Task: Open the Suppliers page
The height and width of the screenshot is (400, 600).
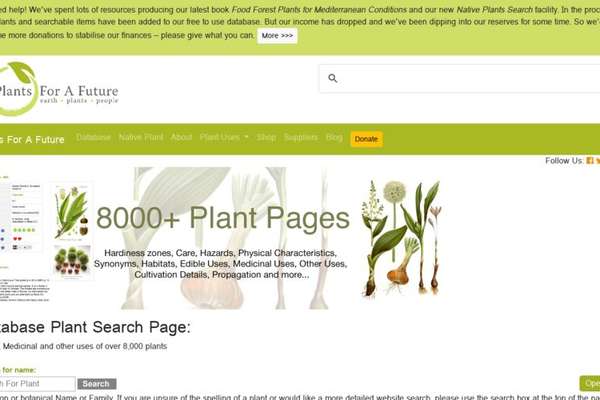Action: [301, 137]
